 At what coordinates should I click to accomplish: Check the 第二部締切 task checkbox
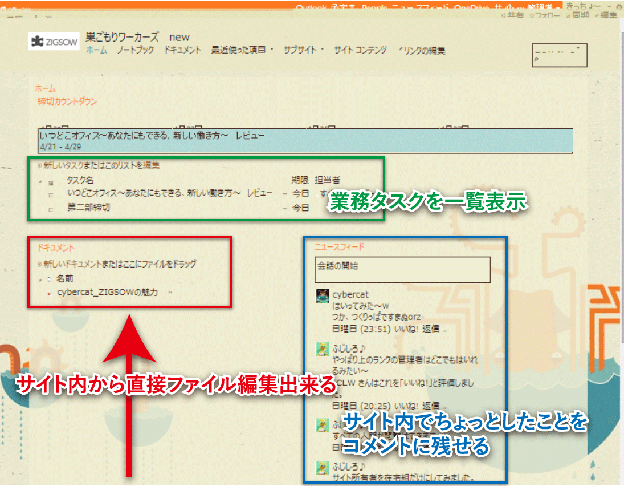[51, 209]
